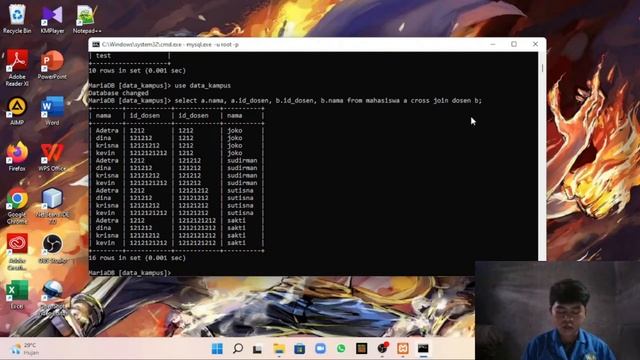This screenshot has height=360, width=640.
Task: Launch PowerPoint from the desktop
Action: [52, 64]
